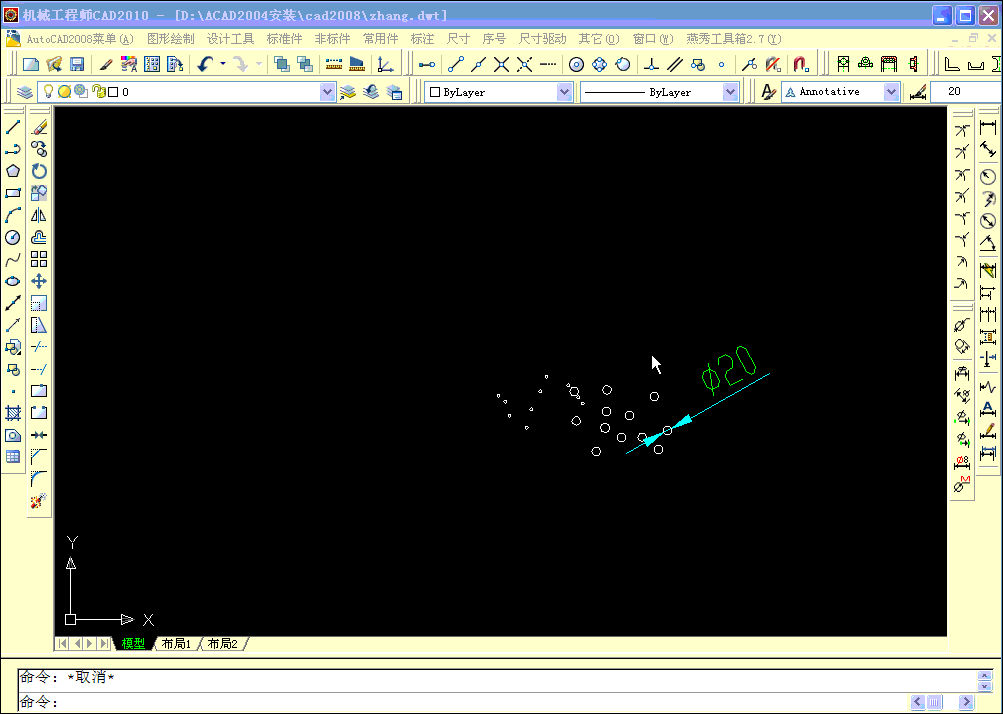Expand the layer 0 dropdown
The width and height of the screenshot is (1003, 714).
point(327,92)
